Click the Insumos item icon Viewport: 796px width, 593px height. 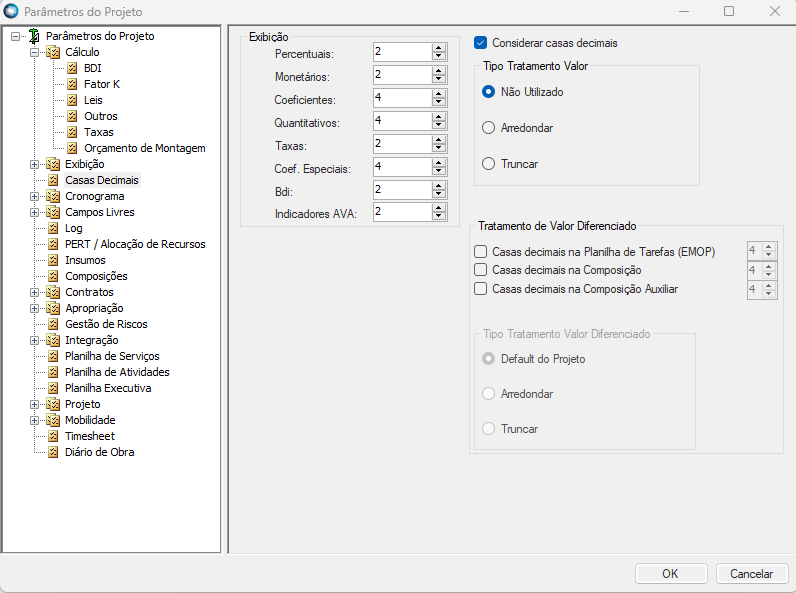(x=53, y=260)
